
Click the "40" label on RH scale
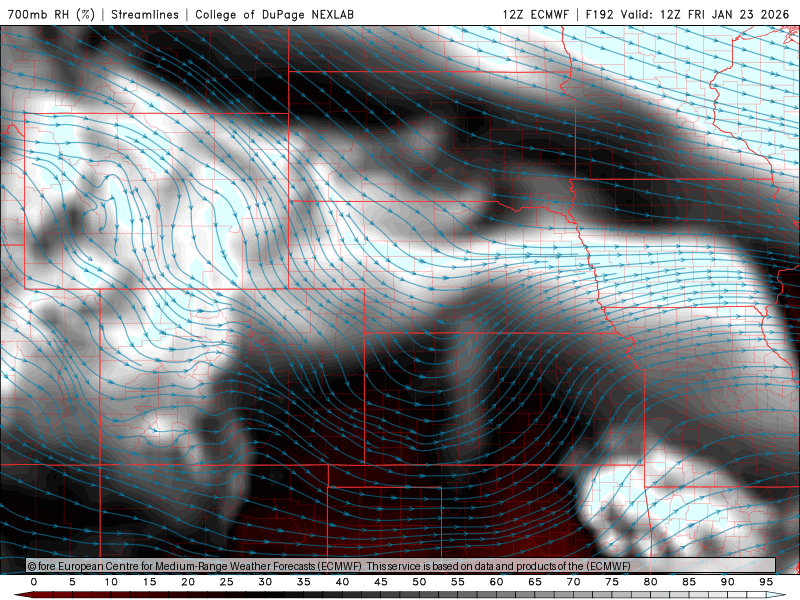[x=342, y=582]
